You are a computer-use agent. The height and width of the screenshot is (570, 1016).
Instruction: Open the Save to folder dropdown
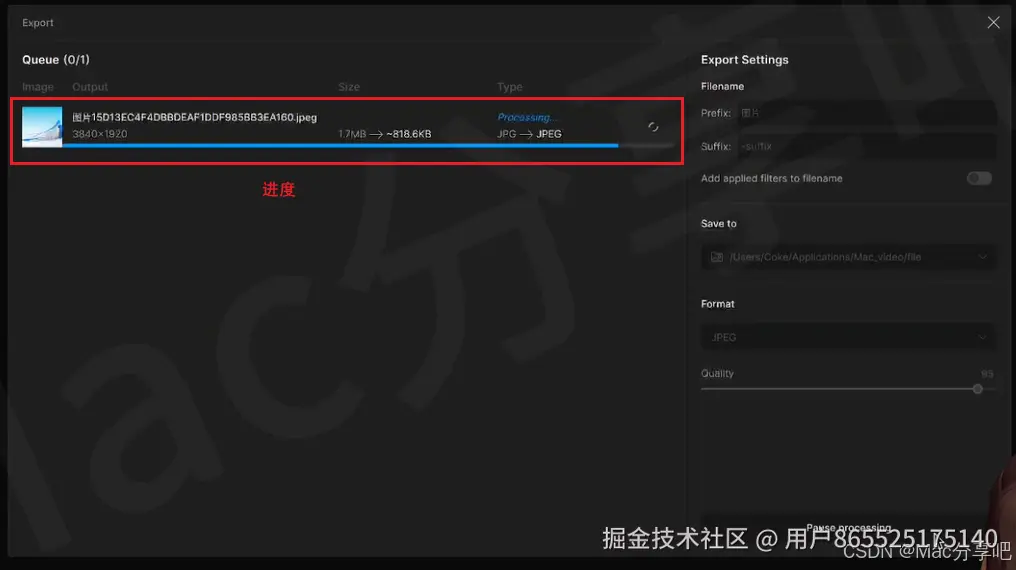click(848, 257)
